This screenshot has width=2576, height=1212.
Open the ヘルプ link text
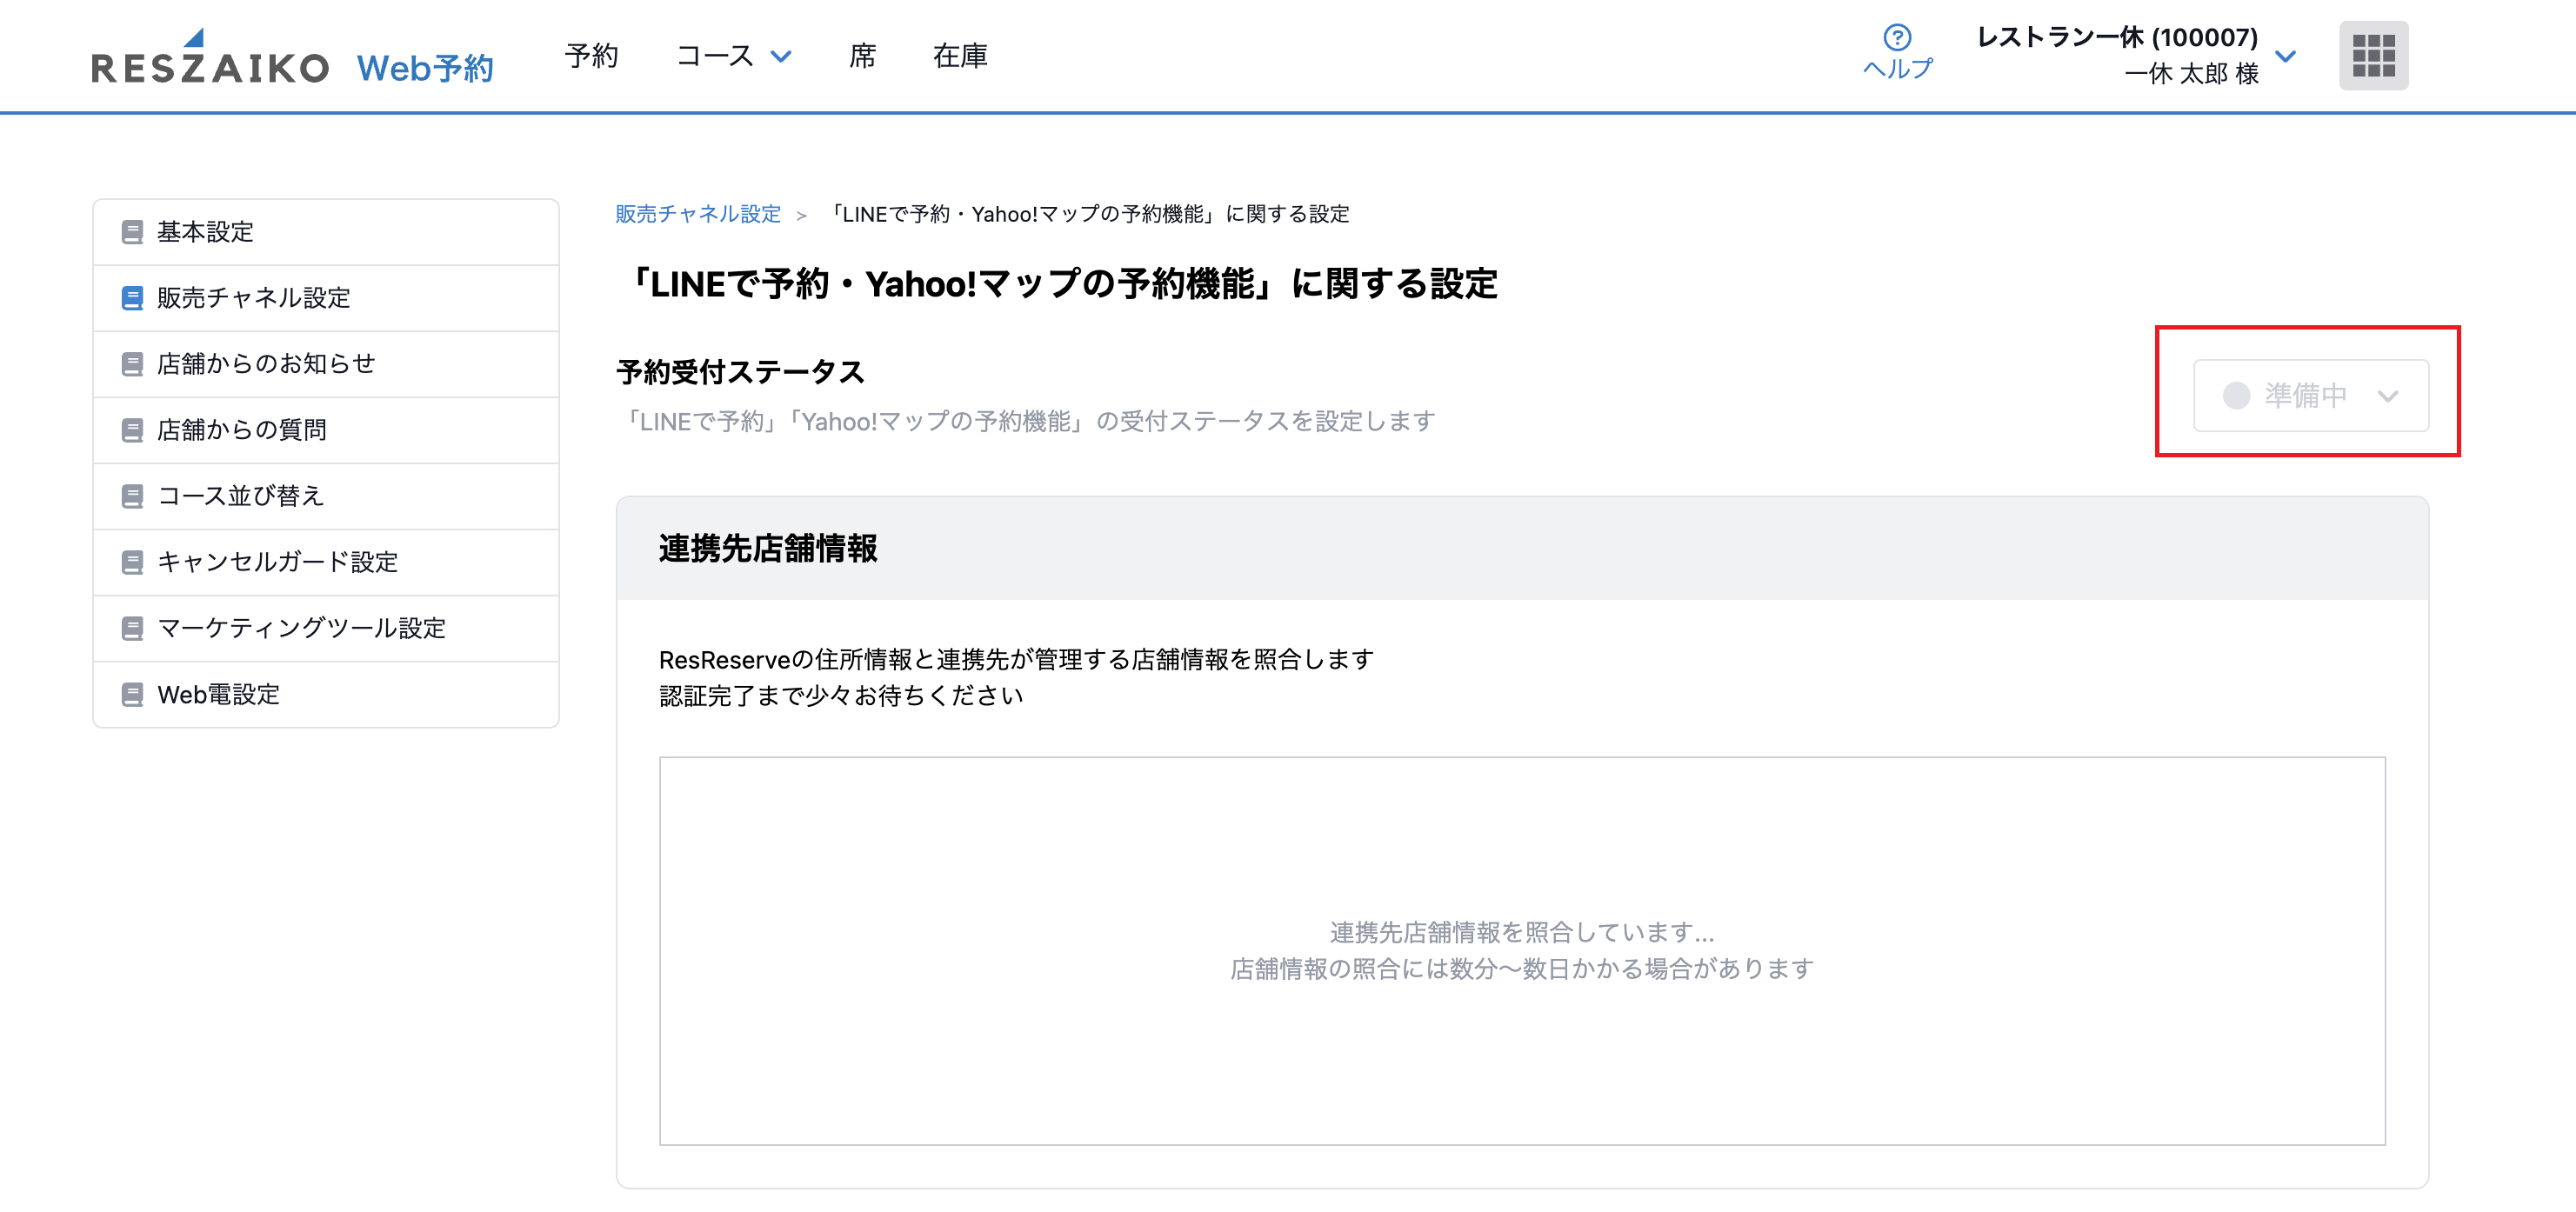click(x=1897, y=69)
